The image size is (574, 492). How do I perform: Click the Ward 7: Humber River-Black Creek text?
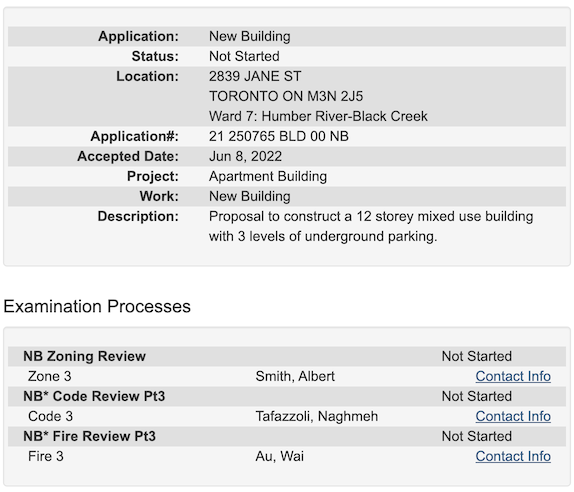point(318,116)
